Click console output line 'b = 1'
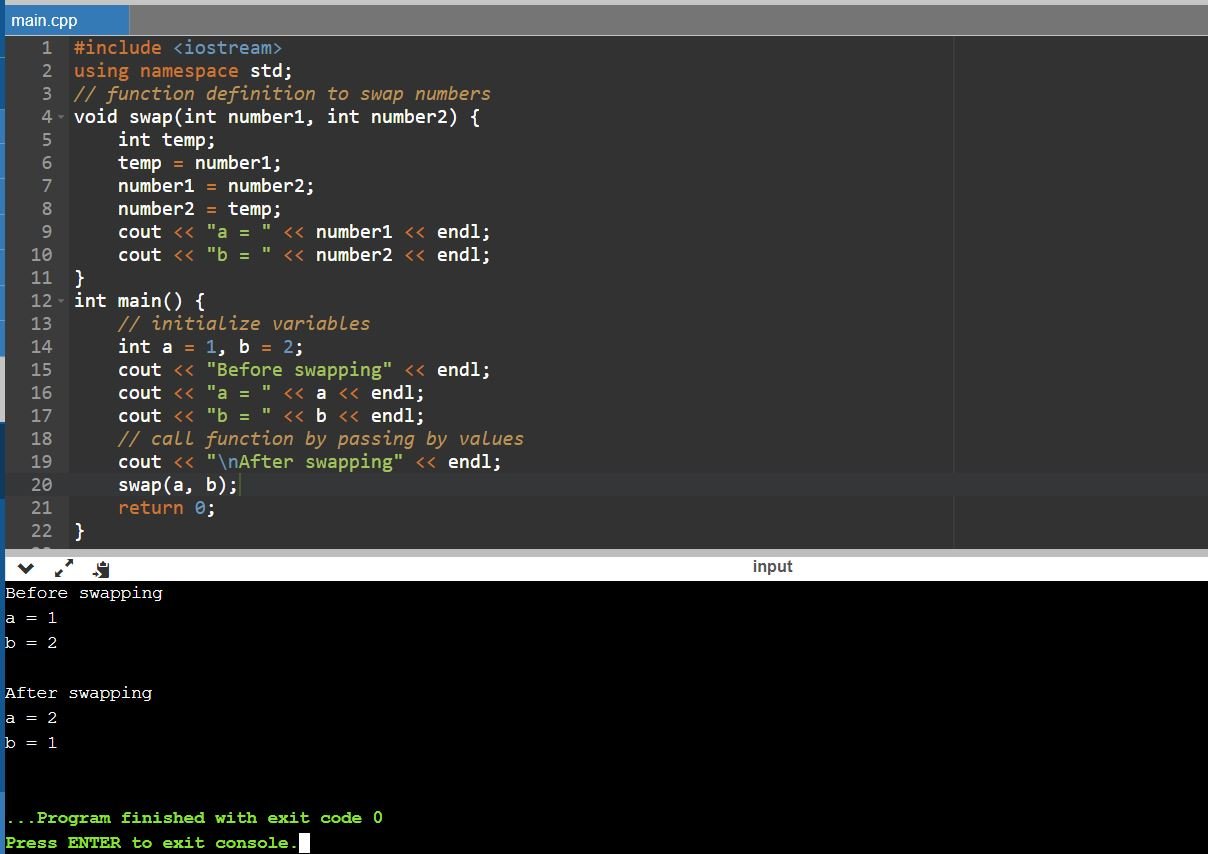This screenshot has width=1208, height=854. (31, 743)
